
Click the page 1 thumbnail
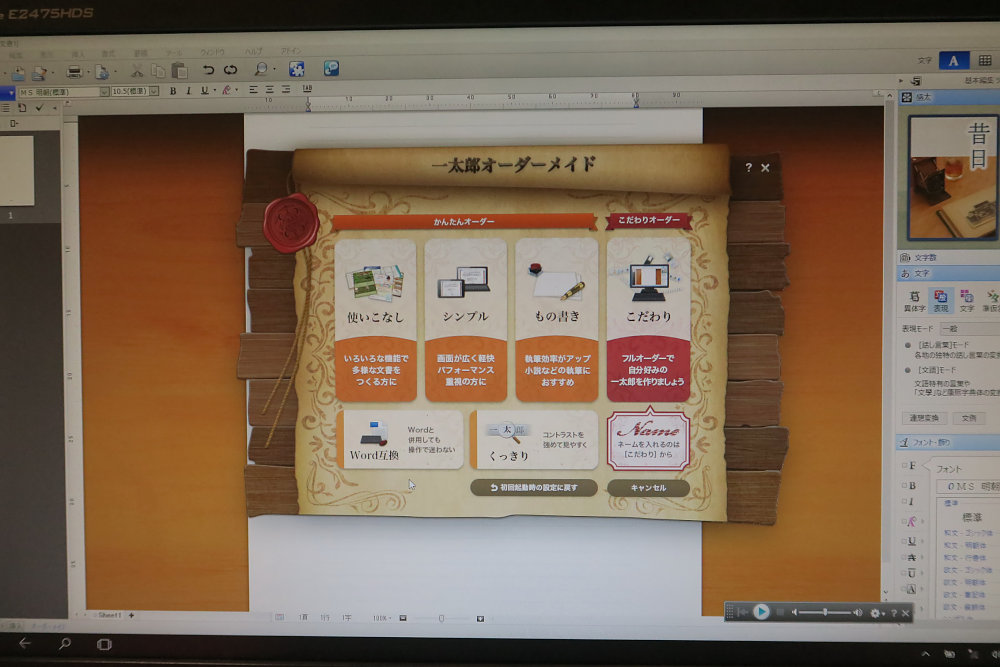17,170
